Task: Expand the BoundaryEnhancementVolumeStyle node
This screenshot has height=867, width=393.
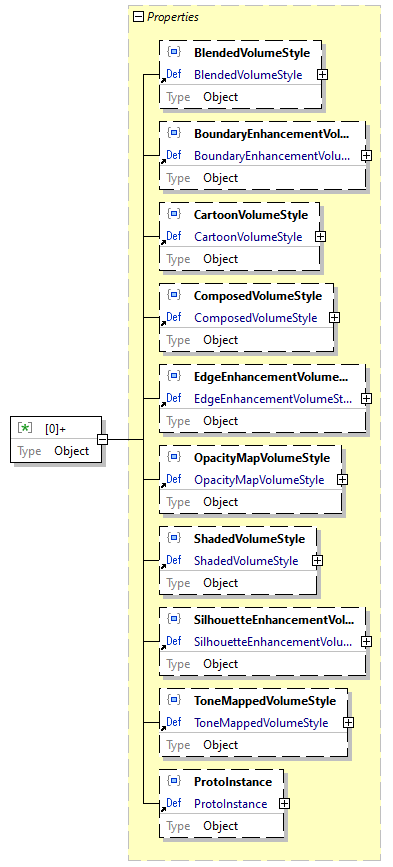Action: pos(366,156)
